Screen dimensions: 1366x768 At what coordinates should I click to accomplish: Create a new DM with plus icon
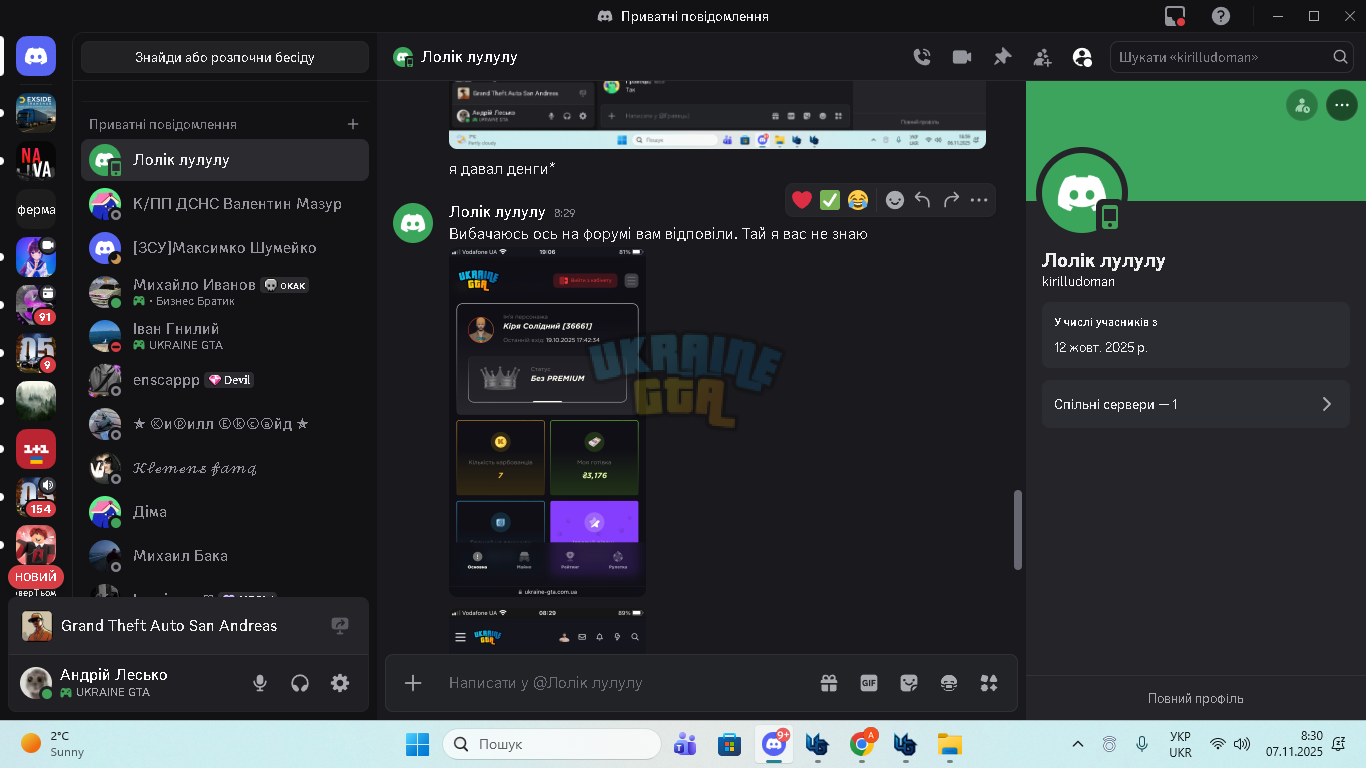pyautogui.click(x=353, y=124)
